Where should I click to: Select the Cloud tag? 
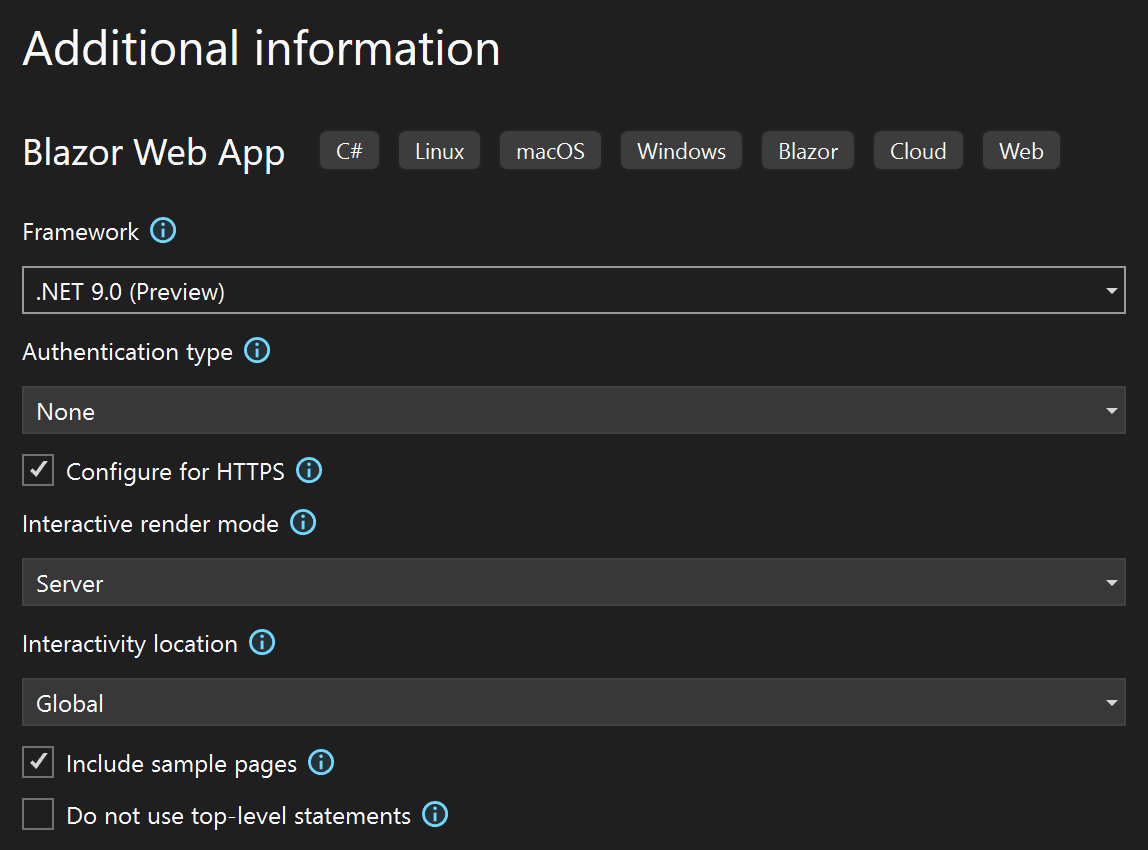[x=918, y=151]
